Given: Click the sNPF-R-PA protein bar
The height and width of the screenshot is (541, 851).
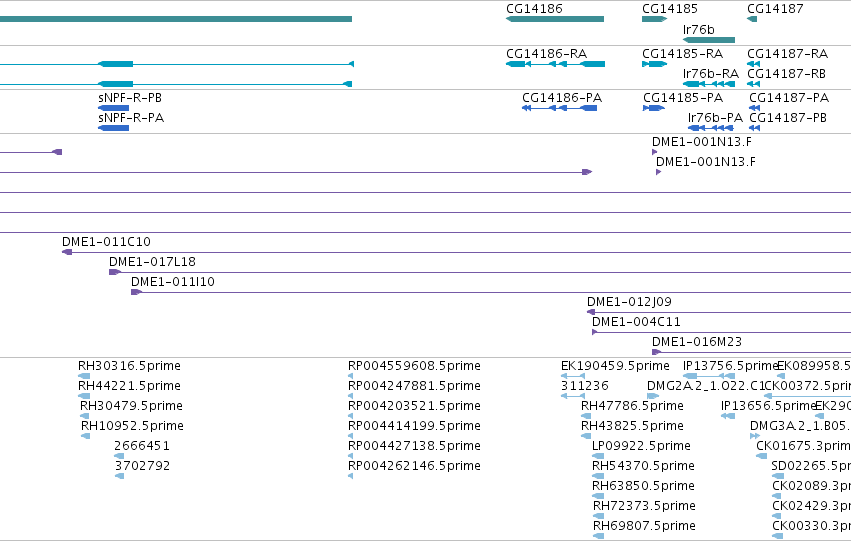Looking at the screenshot, I should (113, 128).
